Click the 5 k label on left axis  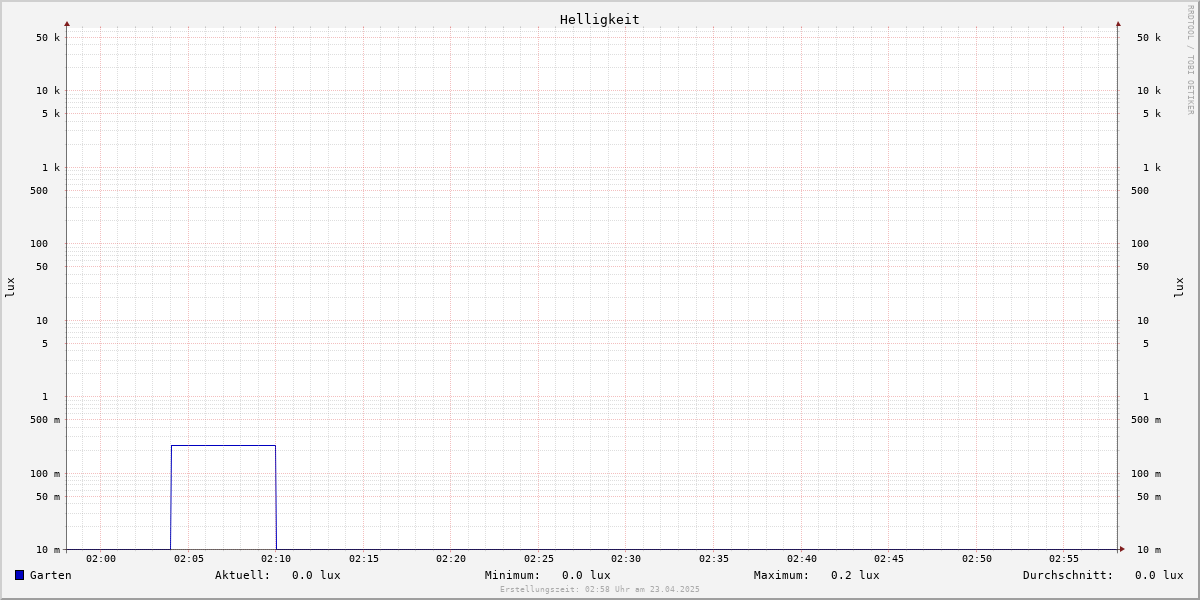tap(51, 114)
